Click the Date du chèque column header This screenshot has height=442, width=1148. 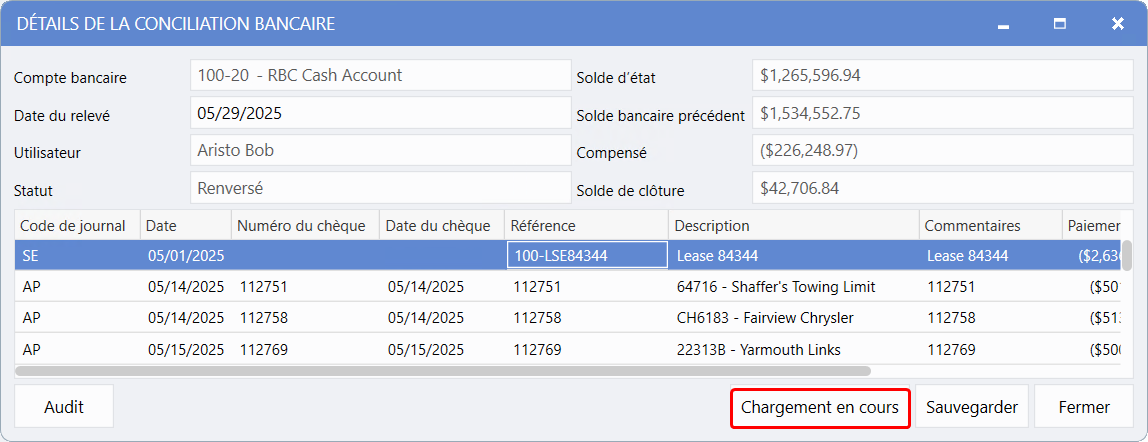(x=438, y=226)
